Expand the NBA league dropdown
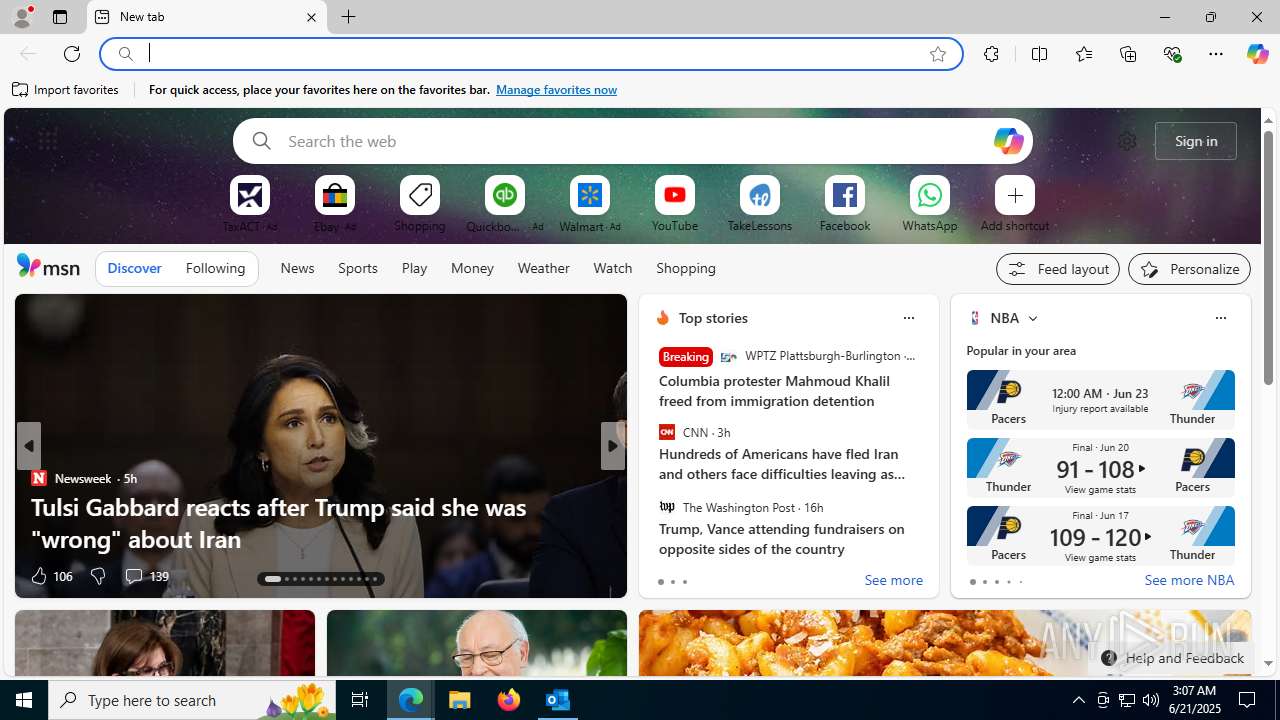The image size is (1280, 720). coord(1032,318)
